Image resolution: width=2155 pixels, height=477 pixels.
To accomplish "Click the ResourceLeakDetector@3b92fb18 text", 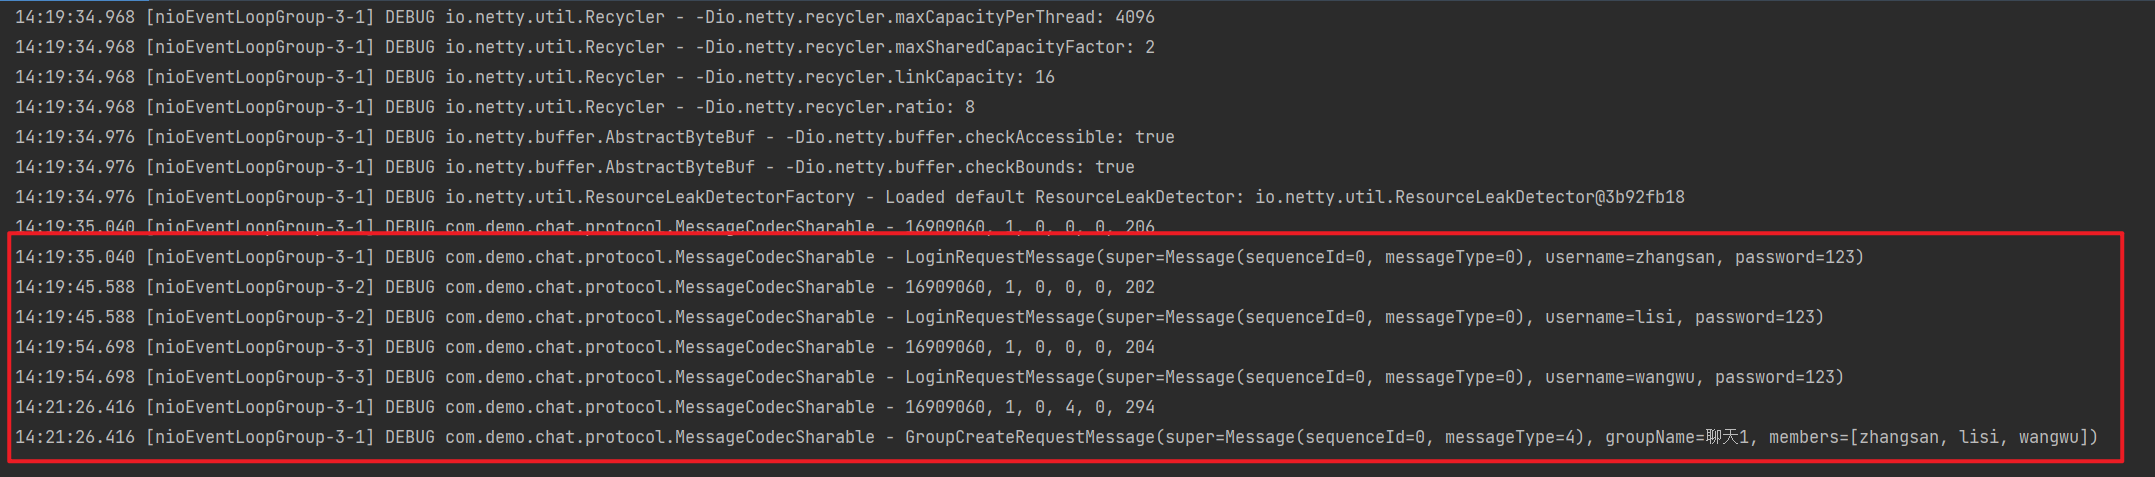I will click(1469, 197).
